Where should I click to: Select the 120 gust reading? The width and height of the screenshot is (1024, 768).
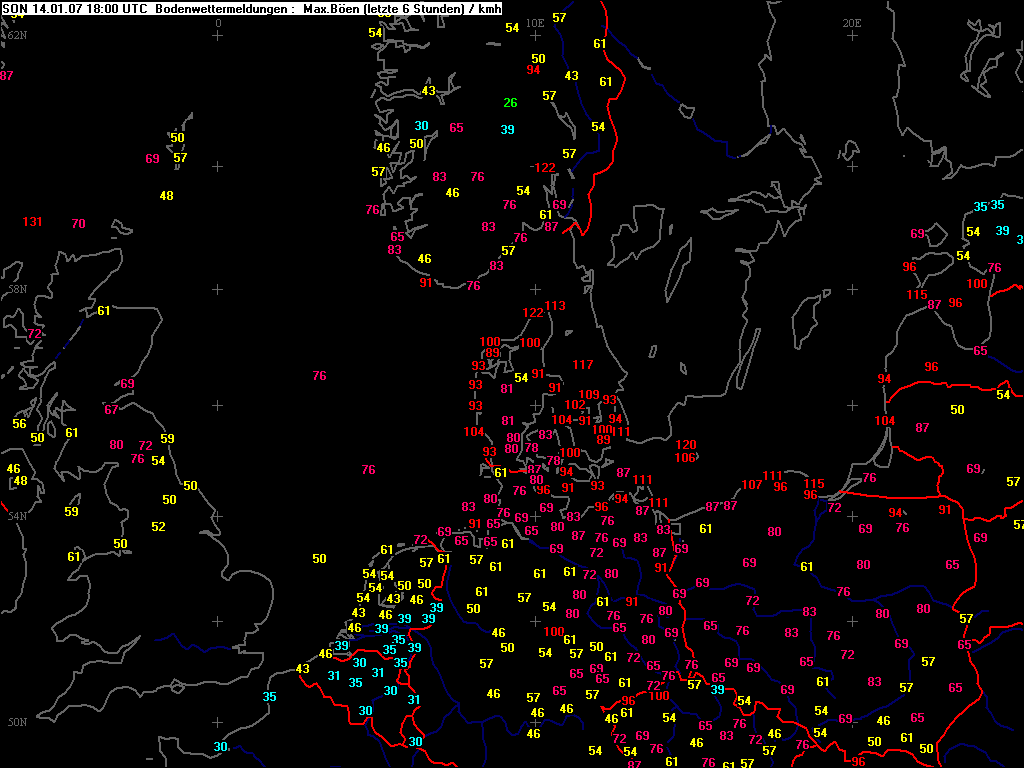click(686, 445)
